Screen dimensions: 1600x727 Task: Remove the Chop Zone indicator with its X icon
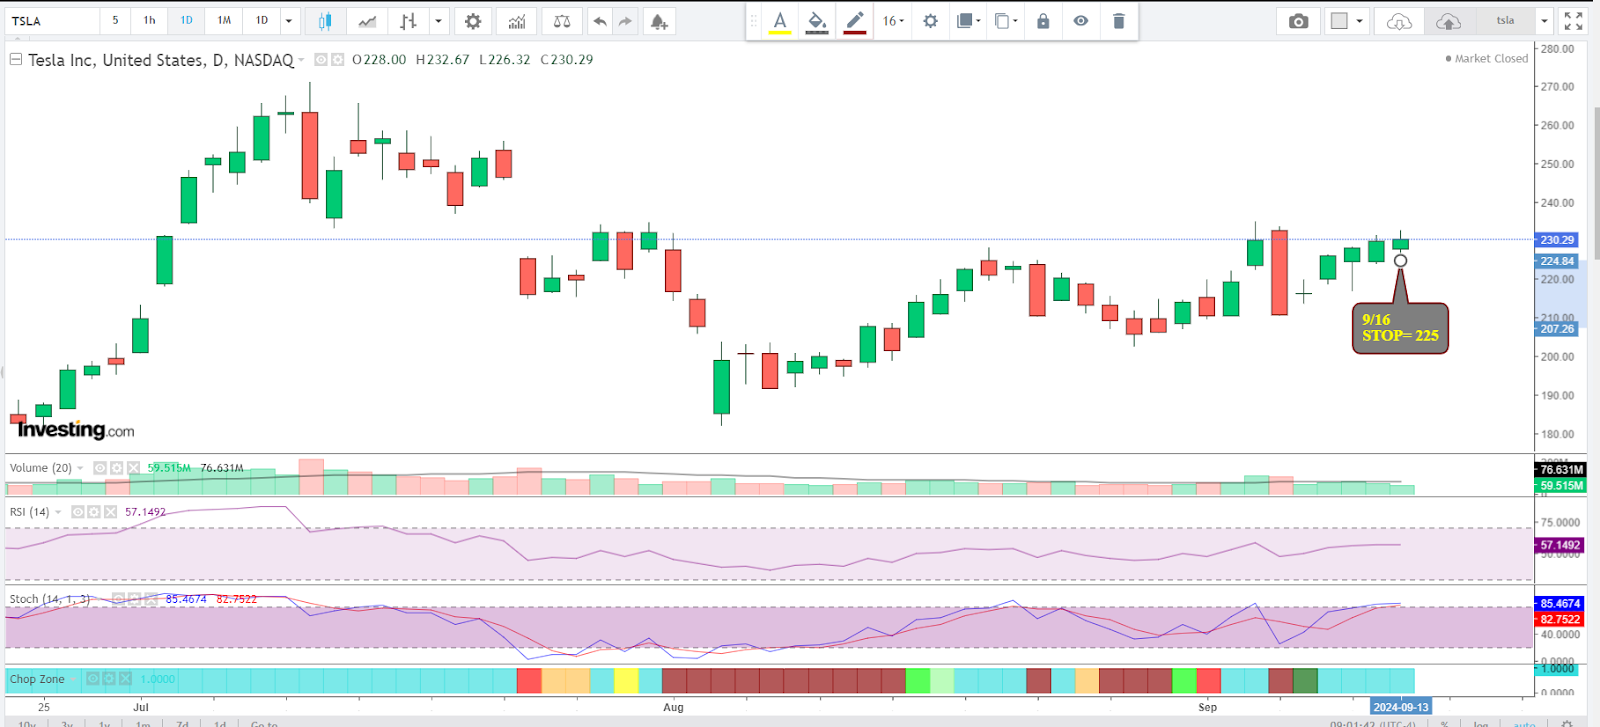tap(125, 679)
